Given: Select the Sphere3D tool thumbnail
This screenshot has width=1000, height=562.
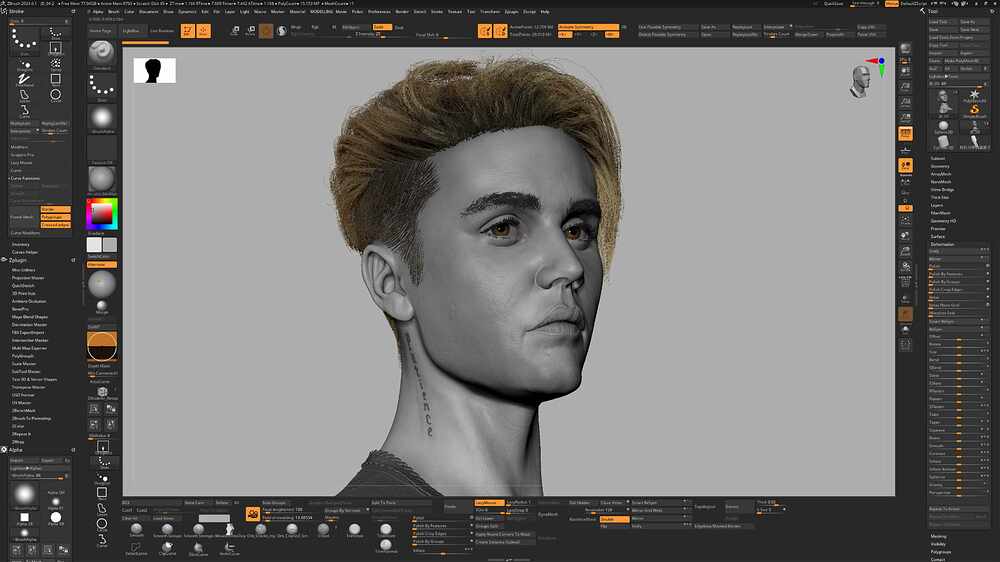Looking at the screenshot, I should (943, 126).
